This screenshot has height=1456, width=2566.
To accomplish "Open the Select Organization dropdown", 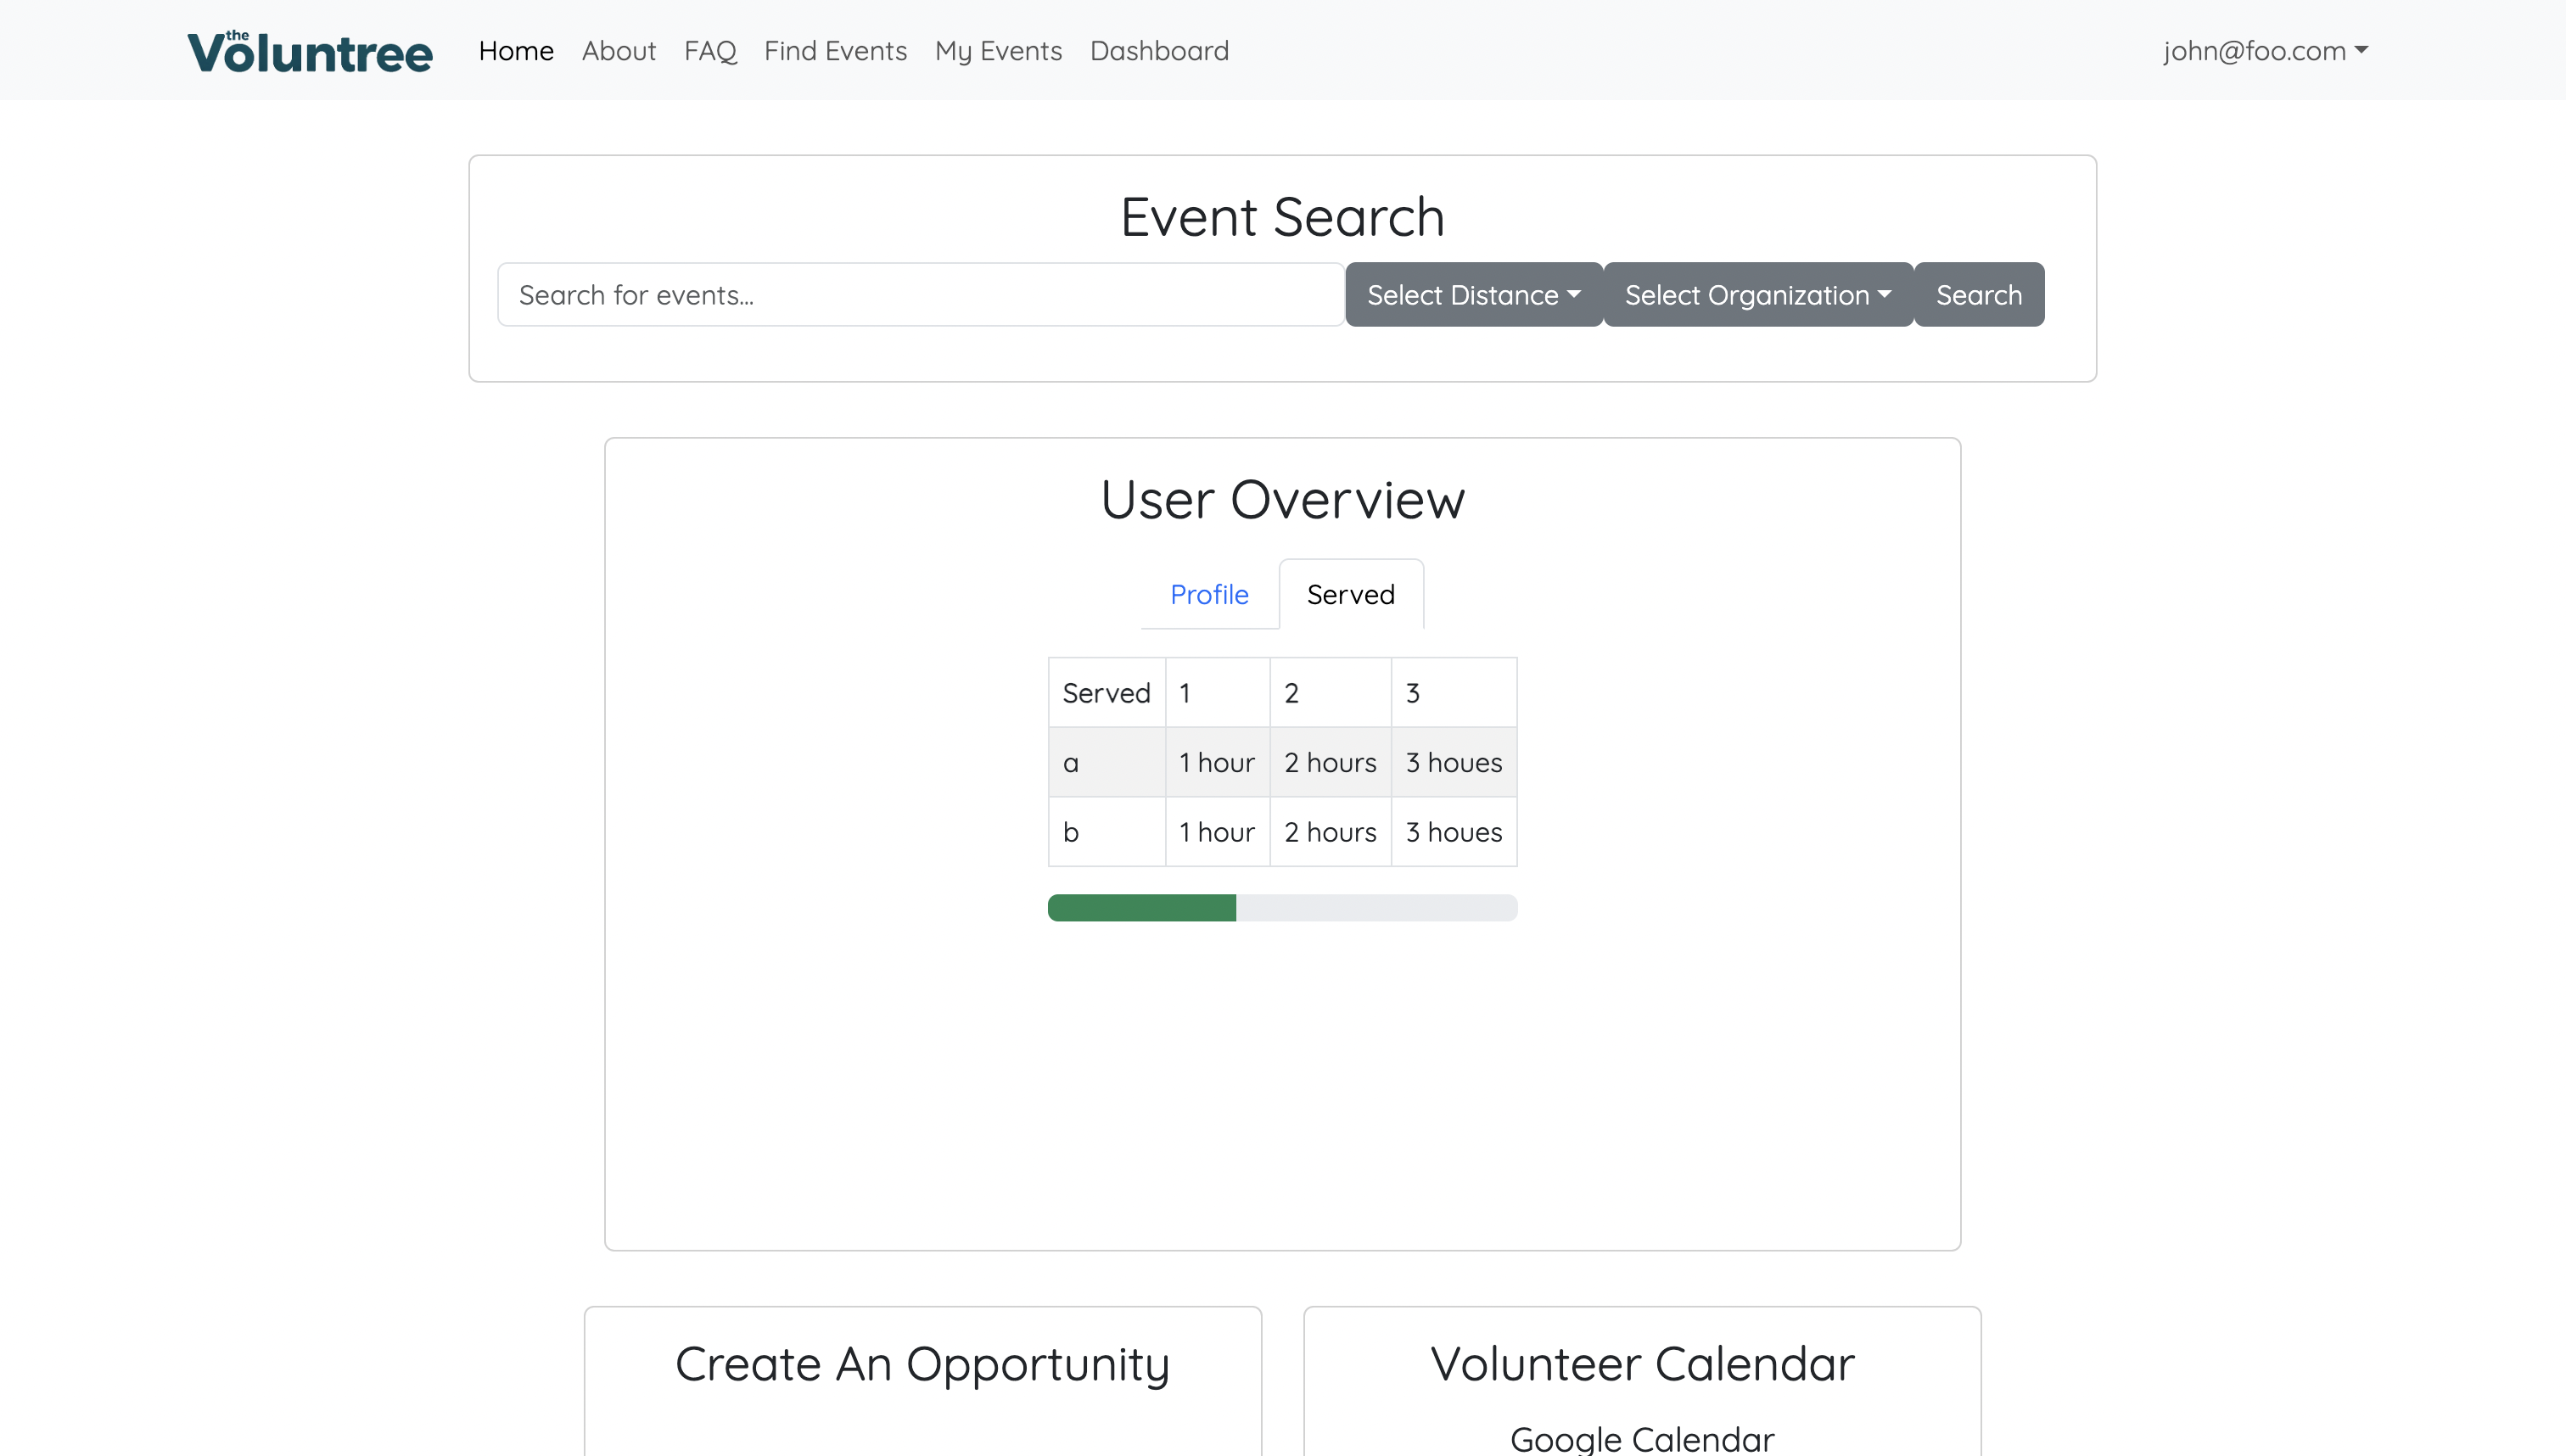I will coord(1757,294).
